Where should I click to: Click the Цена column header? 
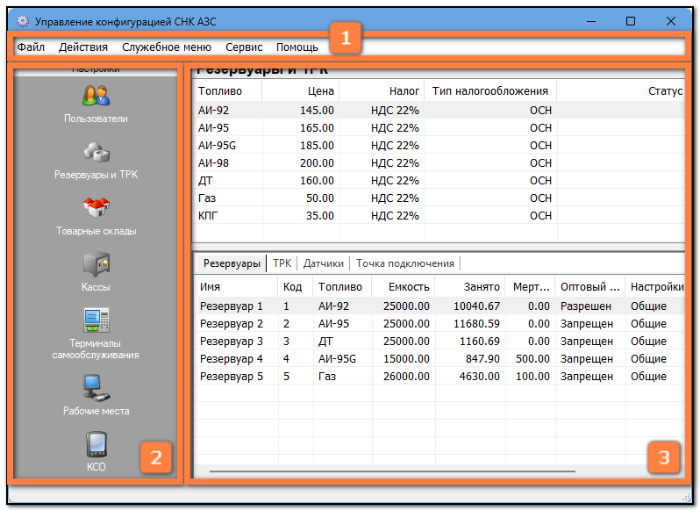pyautogui.click(x=300, y=91)
